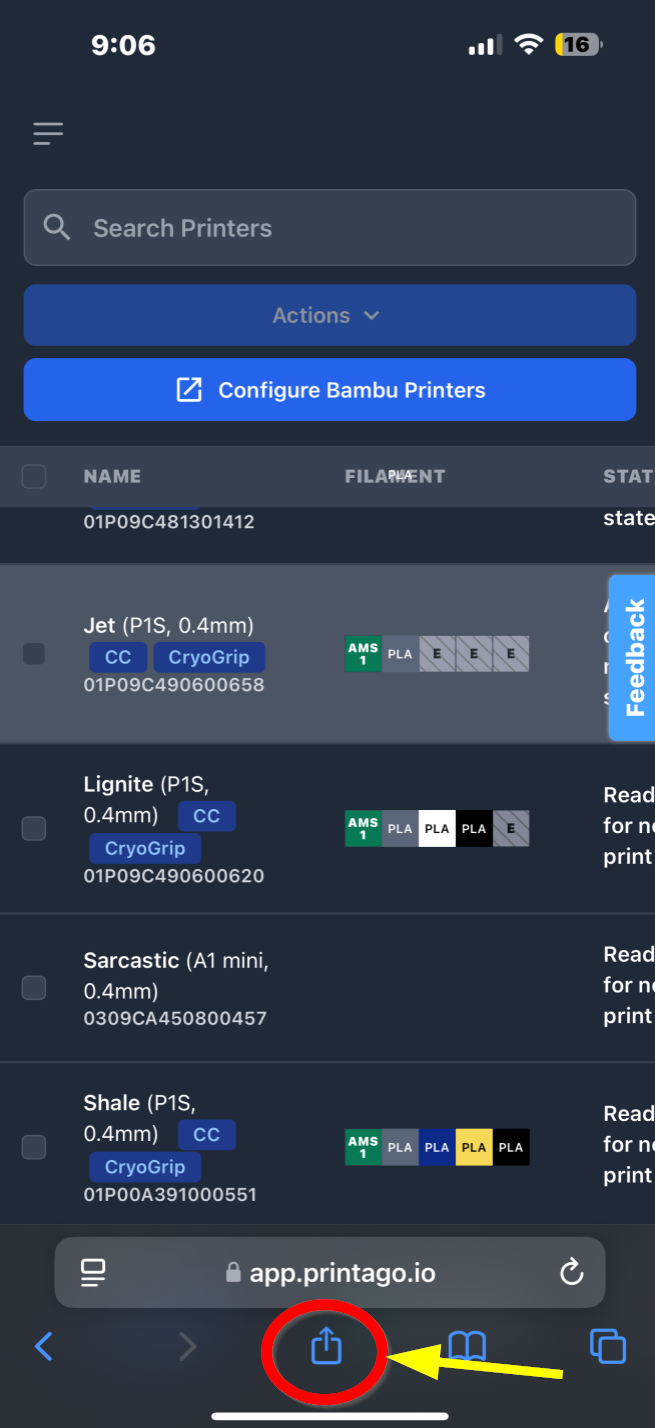The image size is (655, 1428).
Task: Tick the Sarcastic printer checkbox
Action: [34, 988]
